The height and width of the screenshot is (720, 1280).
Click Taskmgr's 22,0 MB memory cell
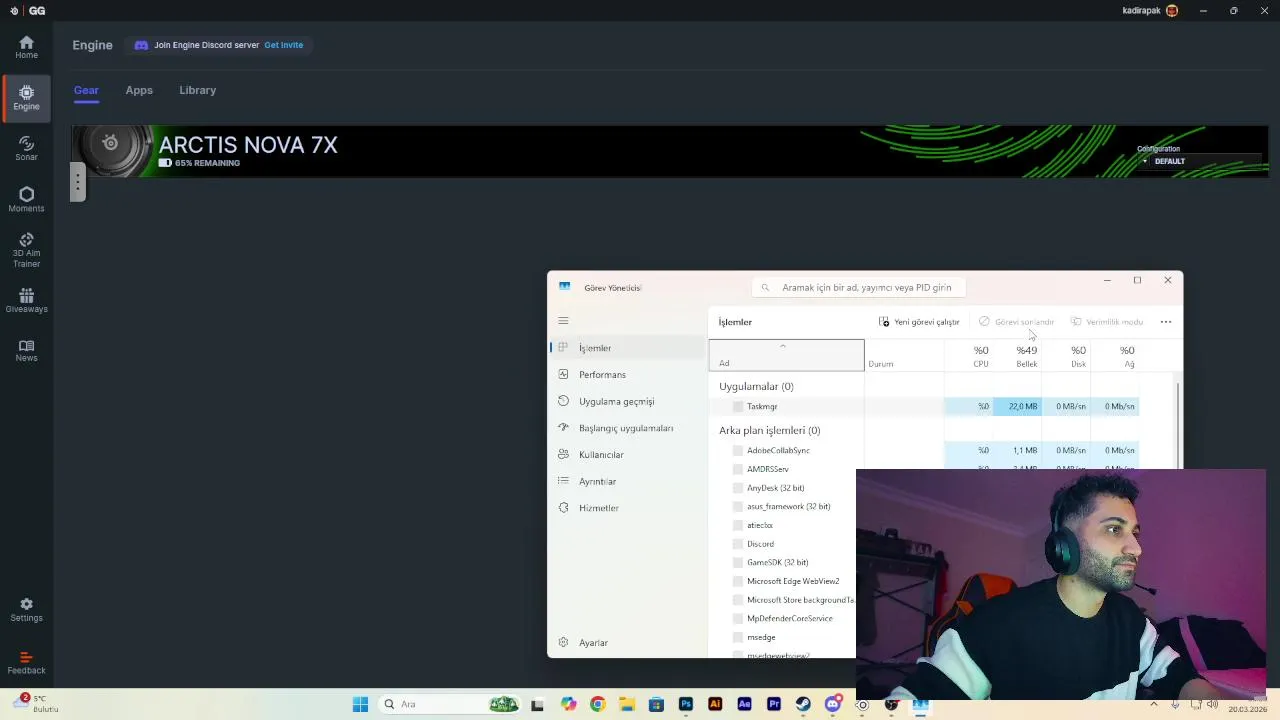[1017, 406]
